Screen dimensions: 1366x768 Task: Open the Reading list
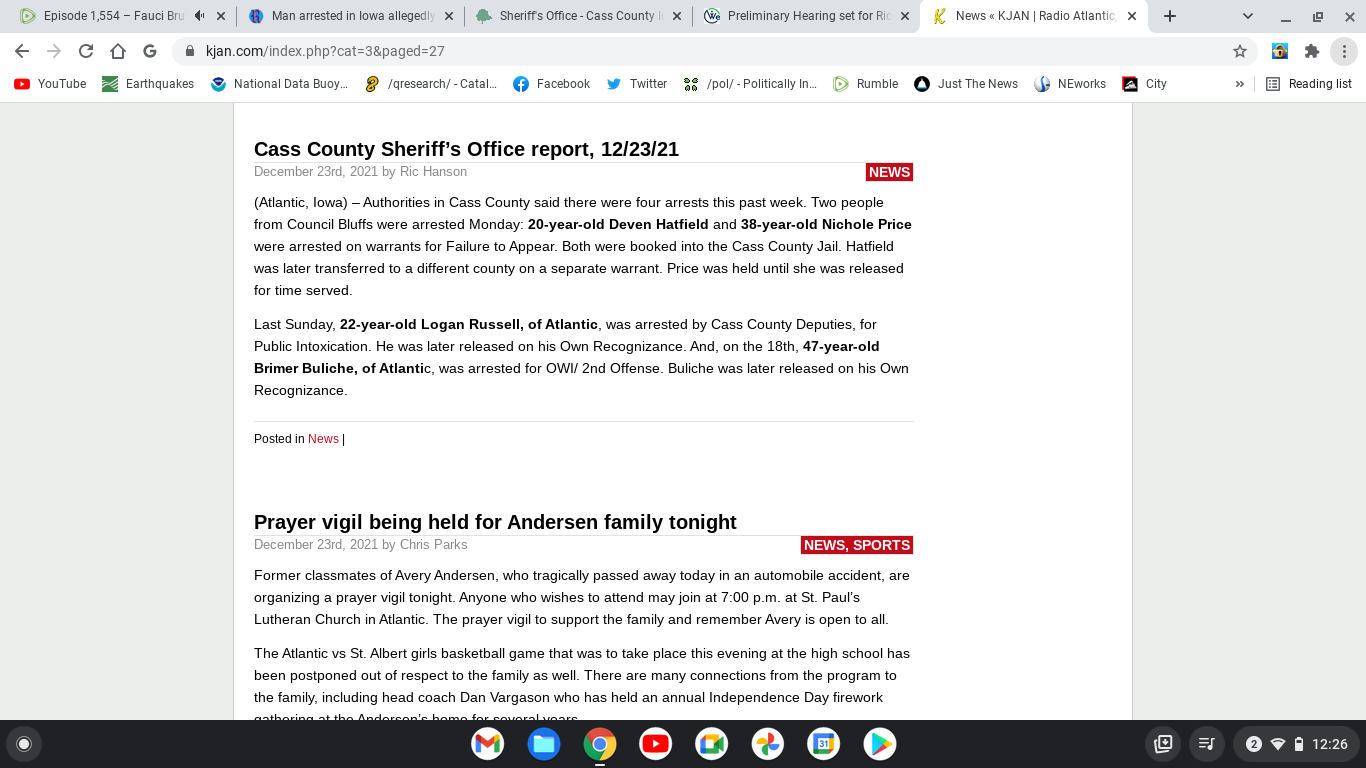point(1309,84)
